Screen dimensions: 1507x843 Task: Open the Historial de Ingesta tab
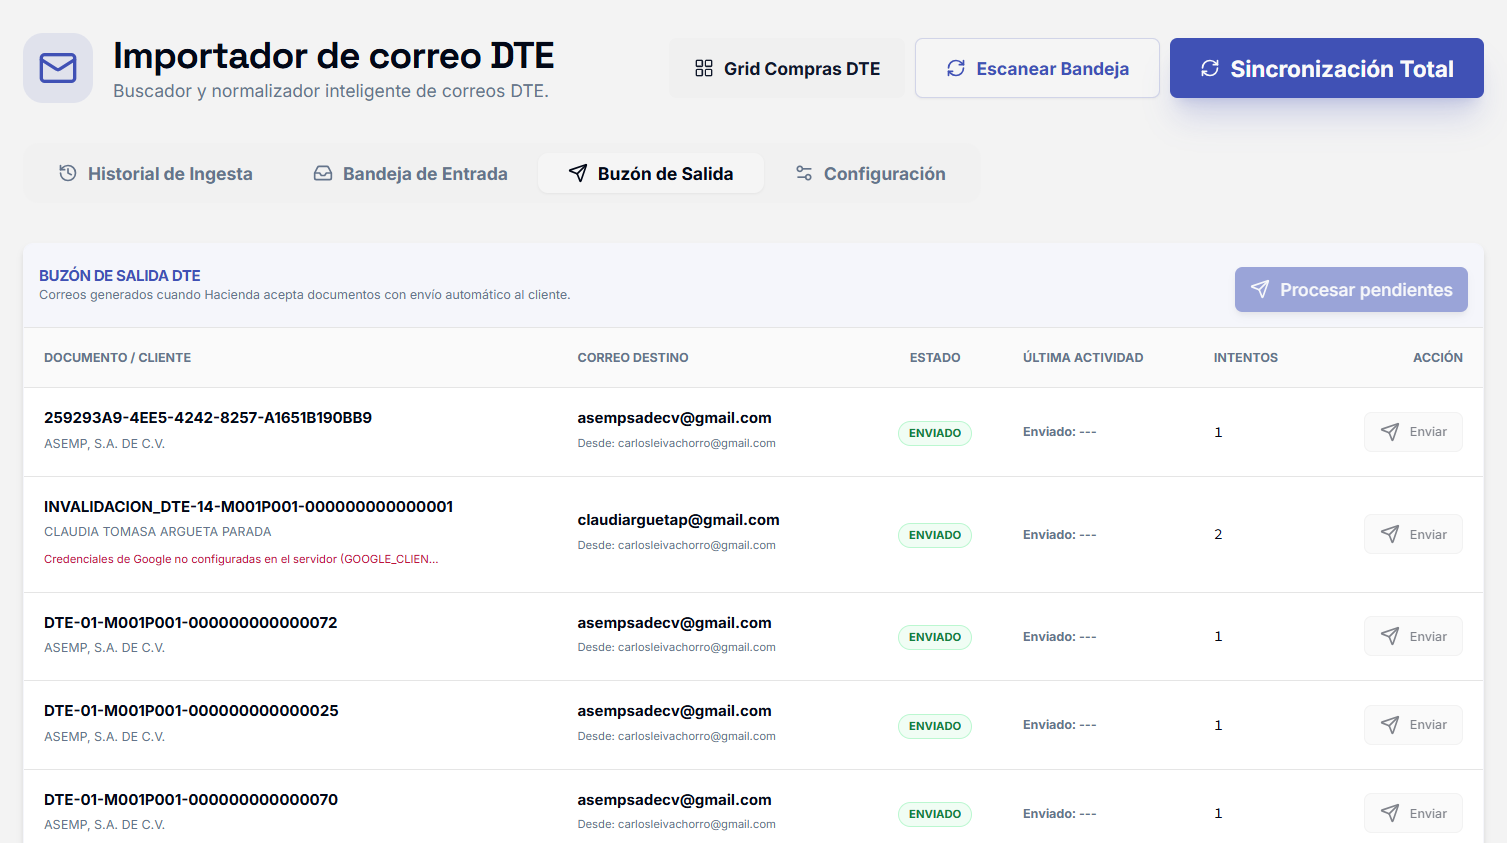click(155, 173)
